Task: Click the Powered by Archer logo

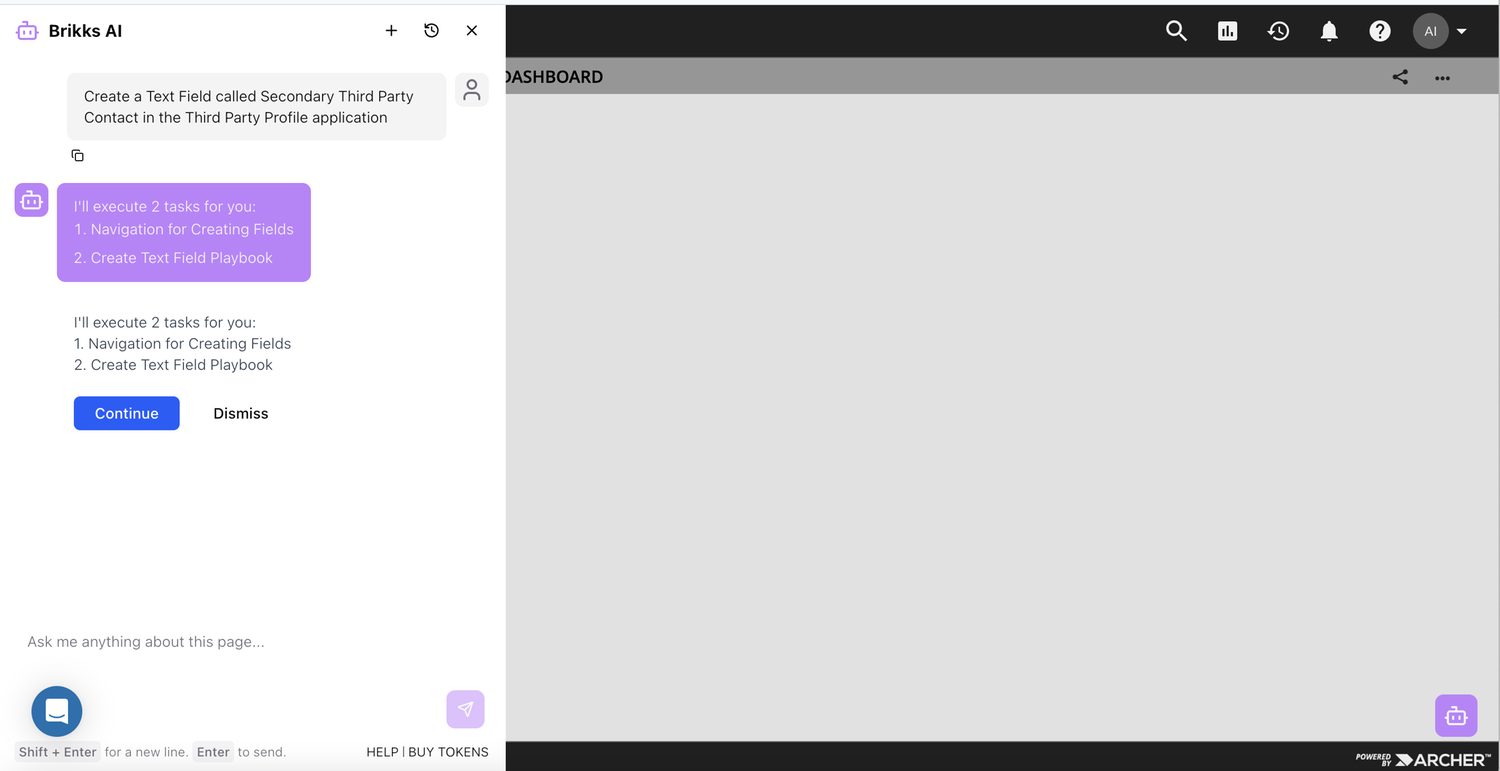Action: 1423,759
